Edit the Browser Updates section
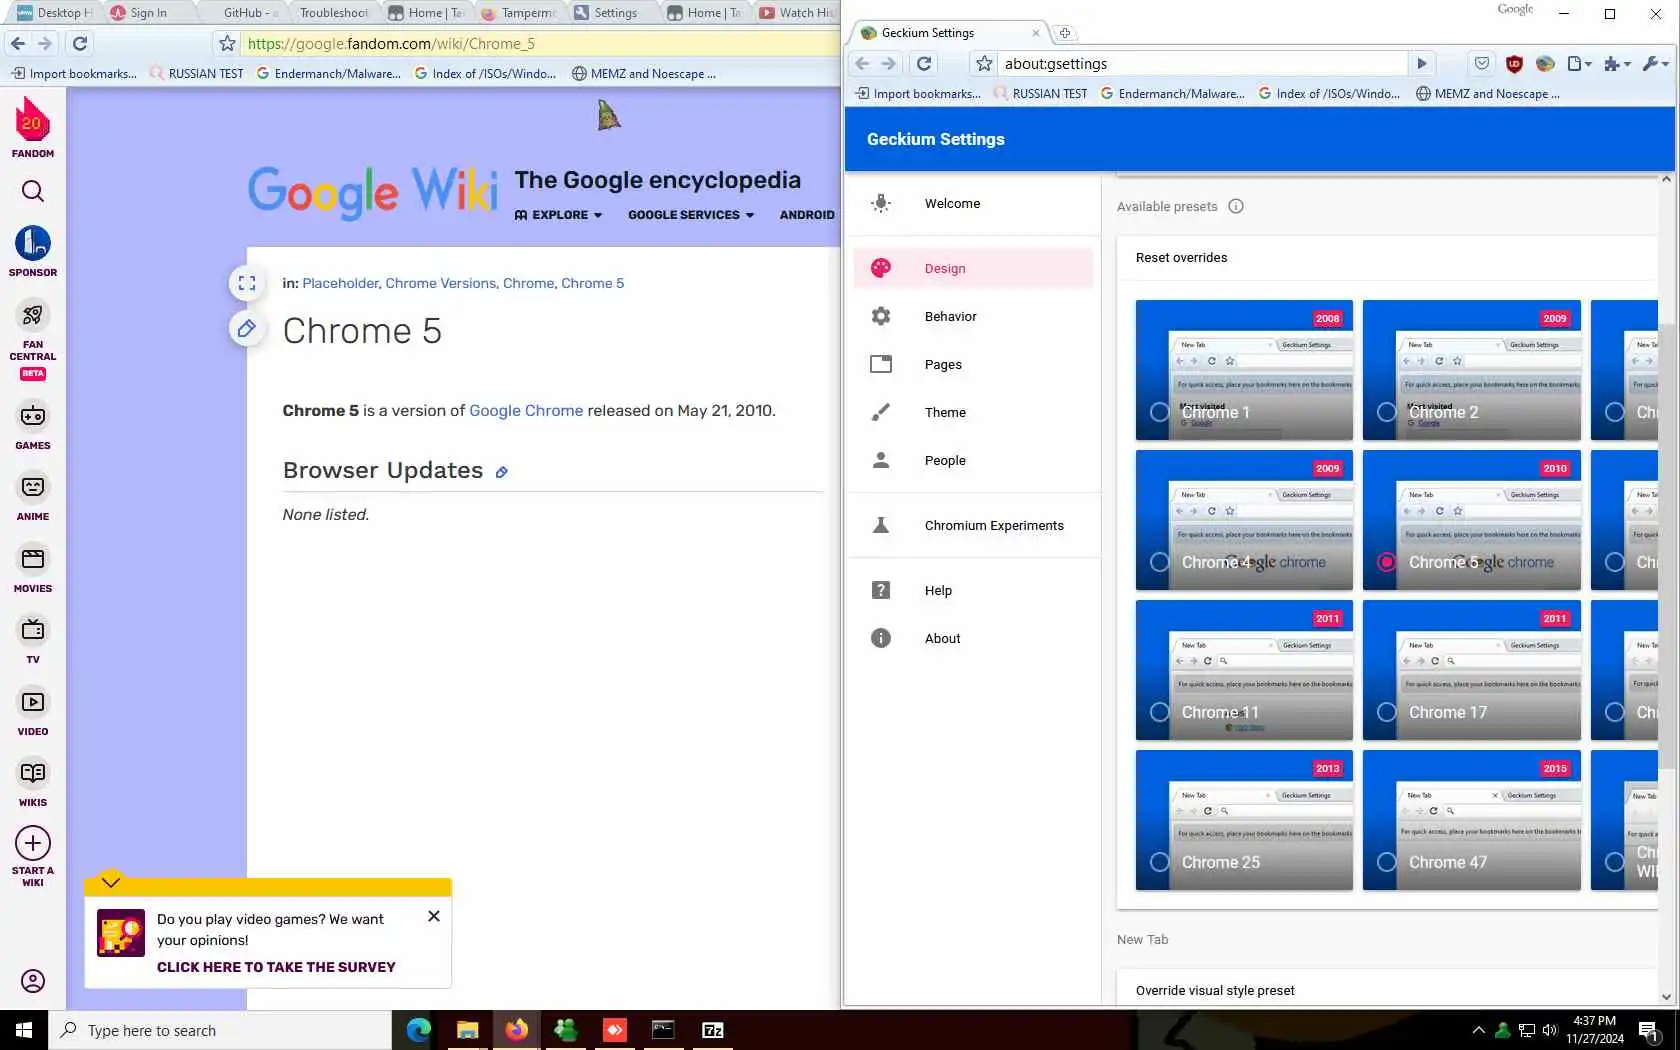 (x=502, y=472)
